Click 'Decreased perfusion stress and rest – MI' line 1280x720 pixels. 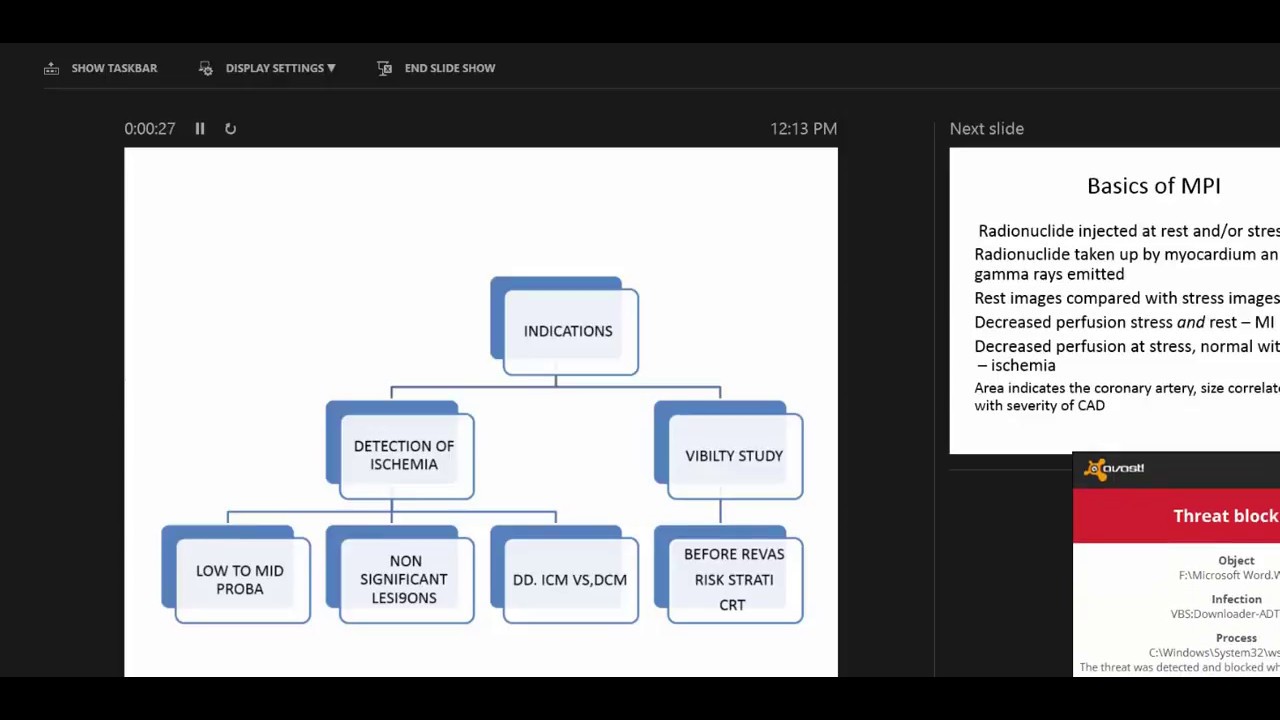(1124, 322)
